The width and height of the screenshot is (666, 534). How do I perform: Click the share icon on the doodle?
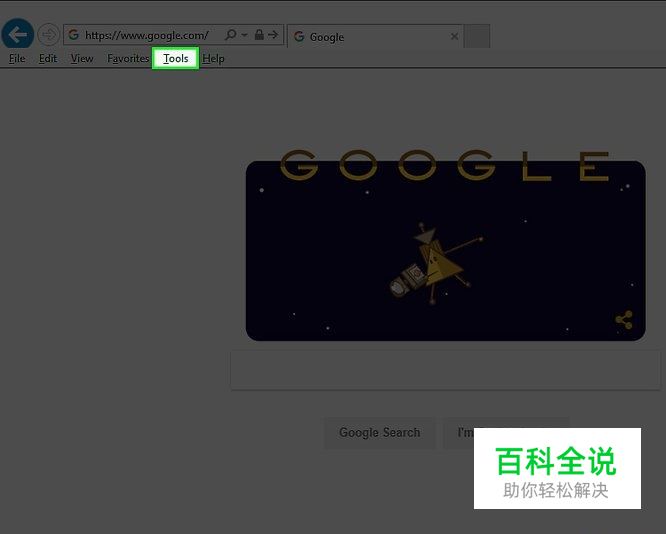point(624,320)
